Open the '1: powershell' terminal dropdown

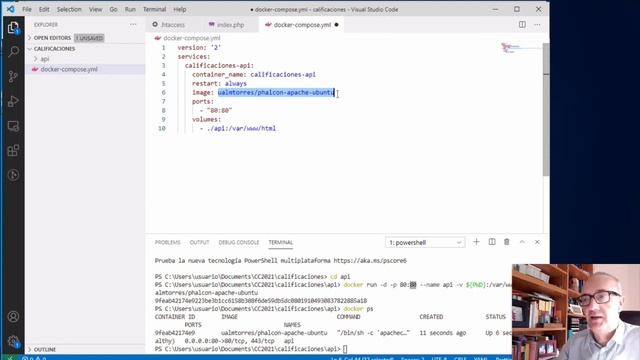pyautogui.click(x=425, y=242)
